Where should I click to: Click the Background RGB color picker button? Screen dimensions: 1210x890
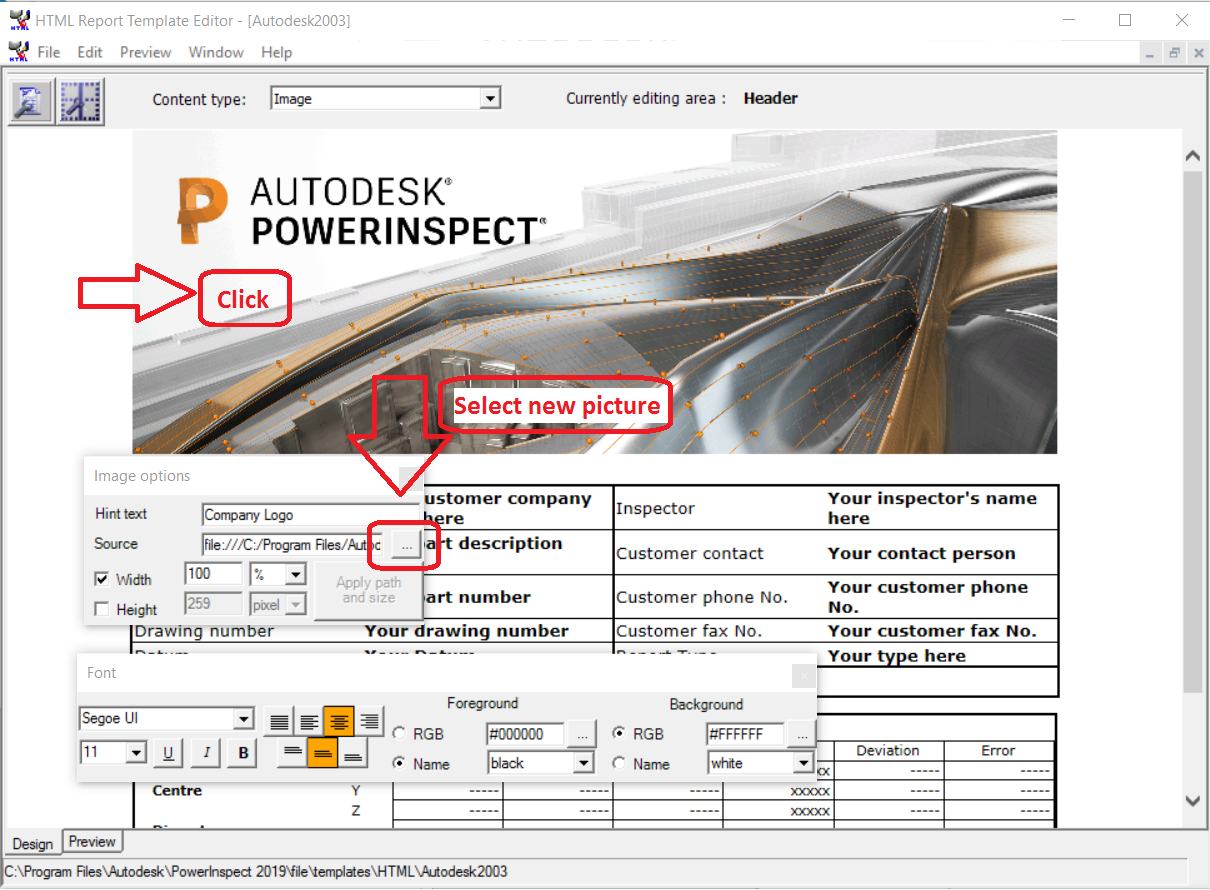pyautogui.click(x=801, y=733)
